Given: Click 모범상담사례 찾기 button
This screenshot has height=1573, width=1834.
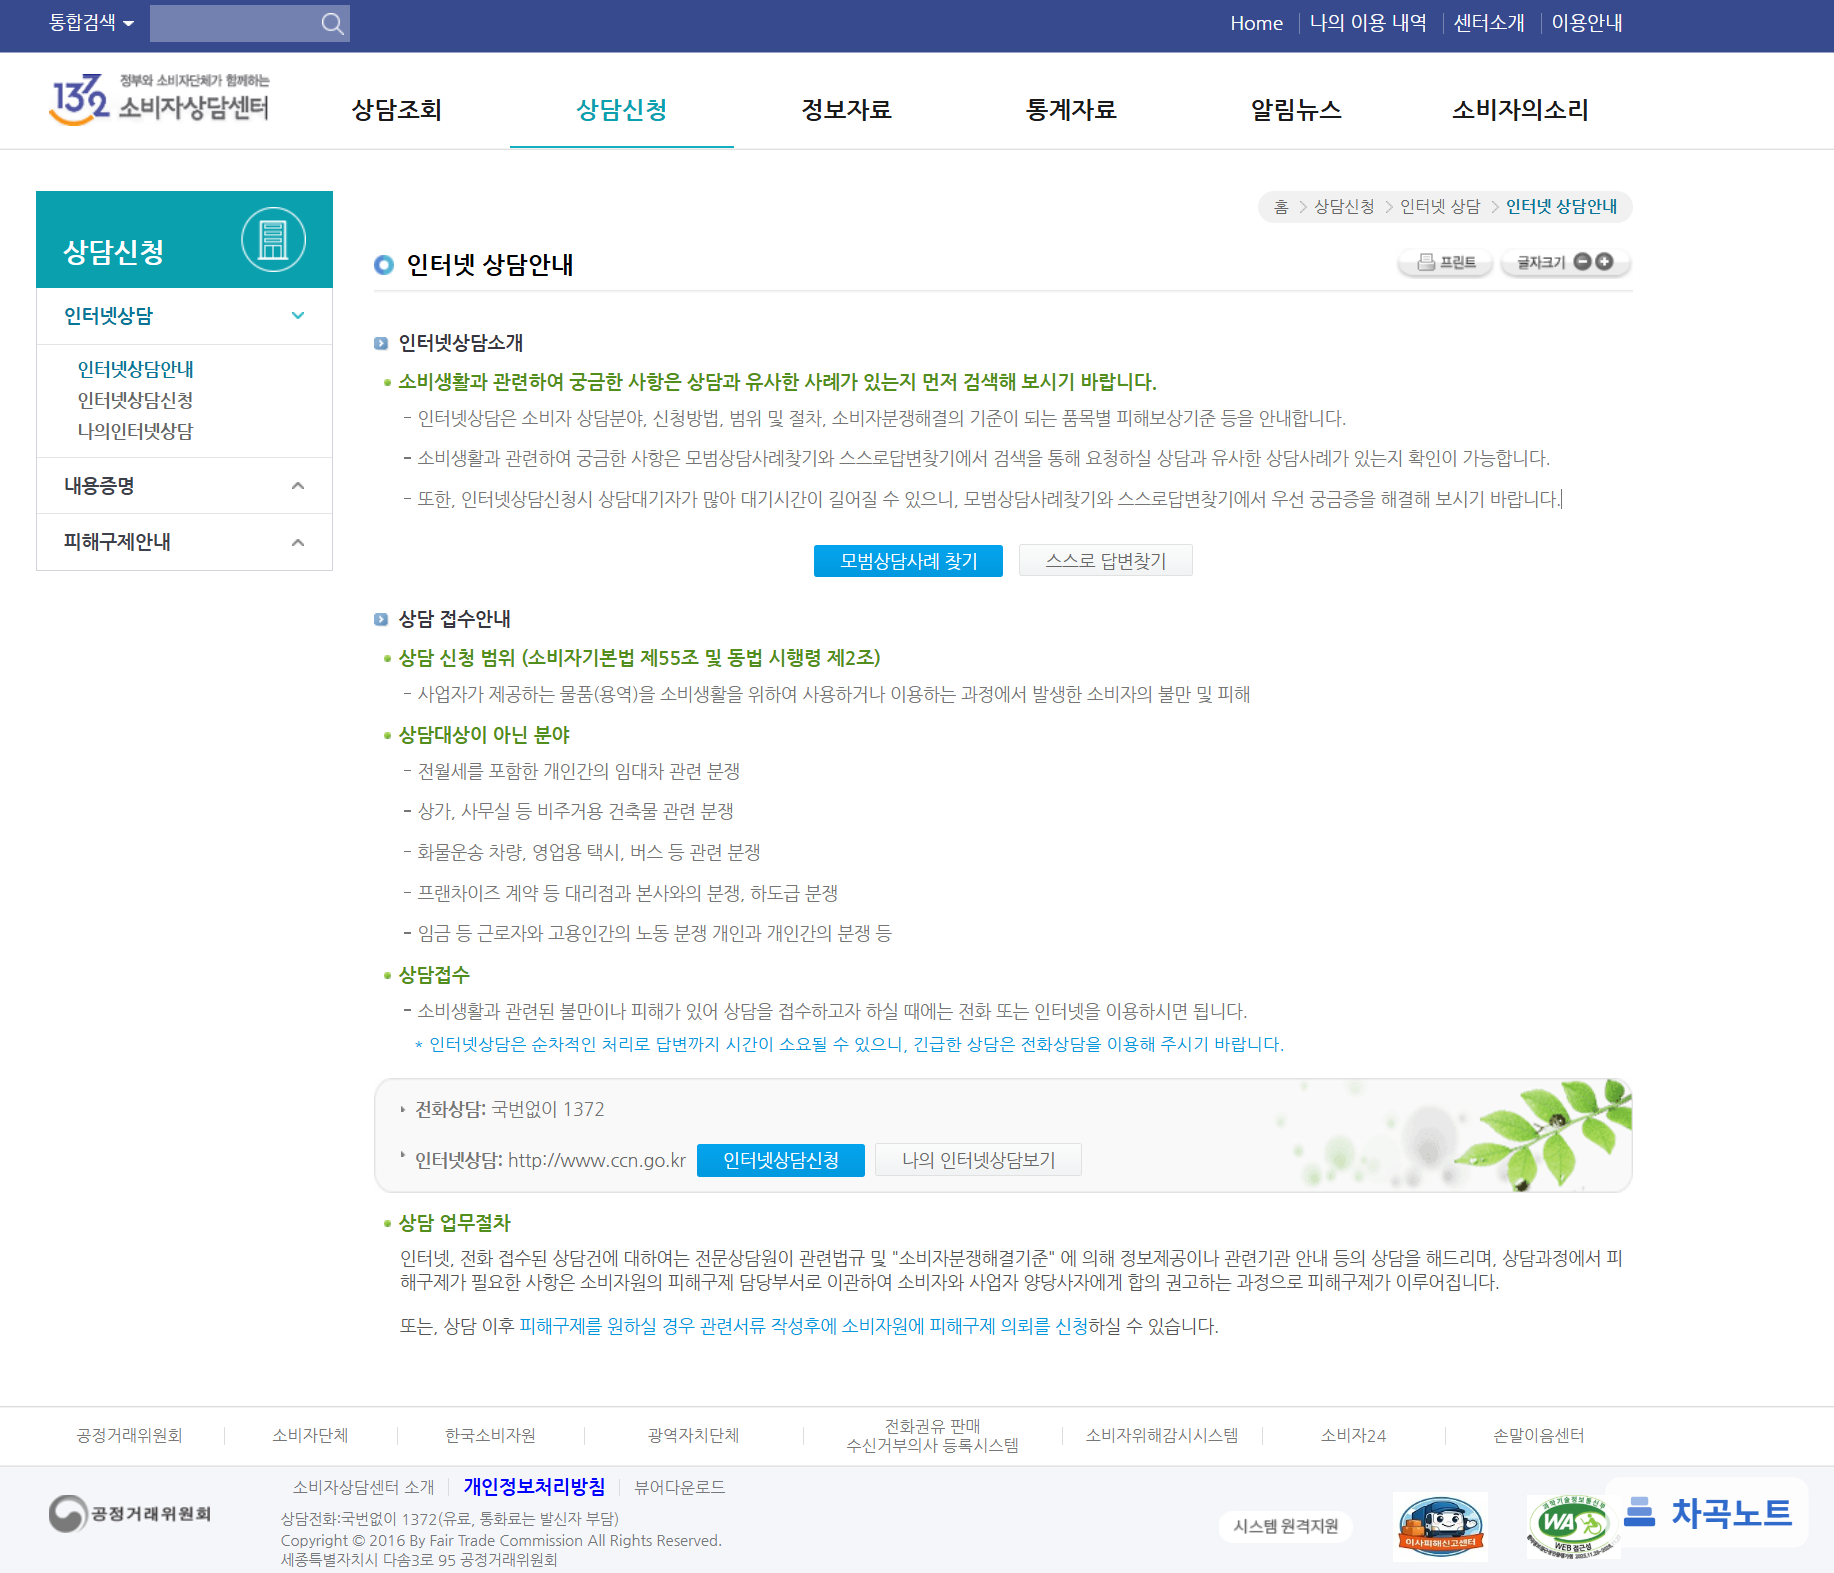Looking at the screenshot, I should (x=908, y=561).
